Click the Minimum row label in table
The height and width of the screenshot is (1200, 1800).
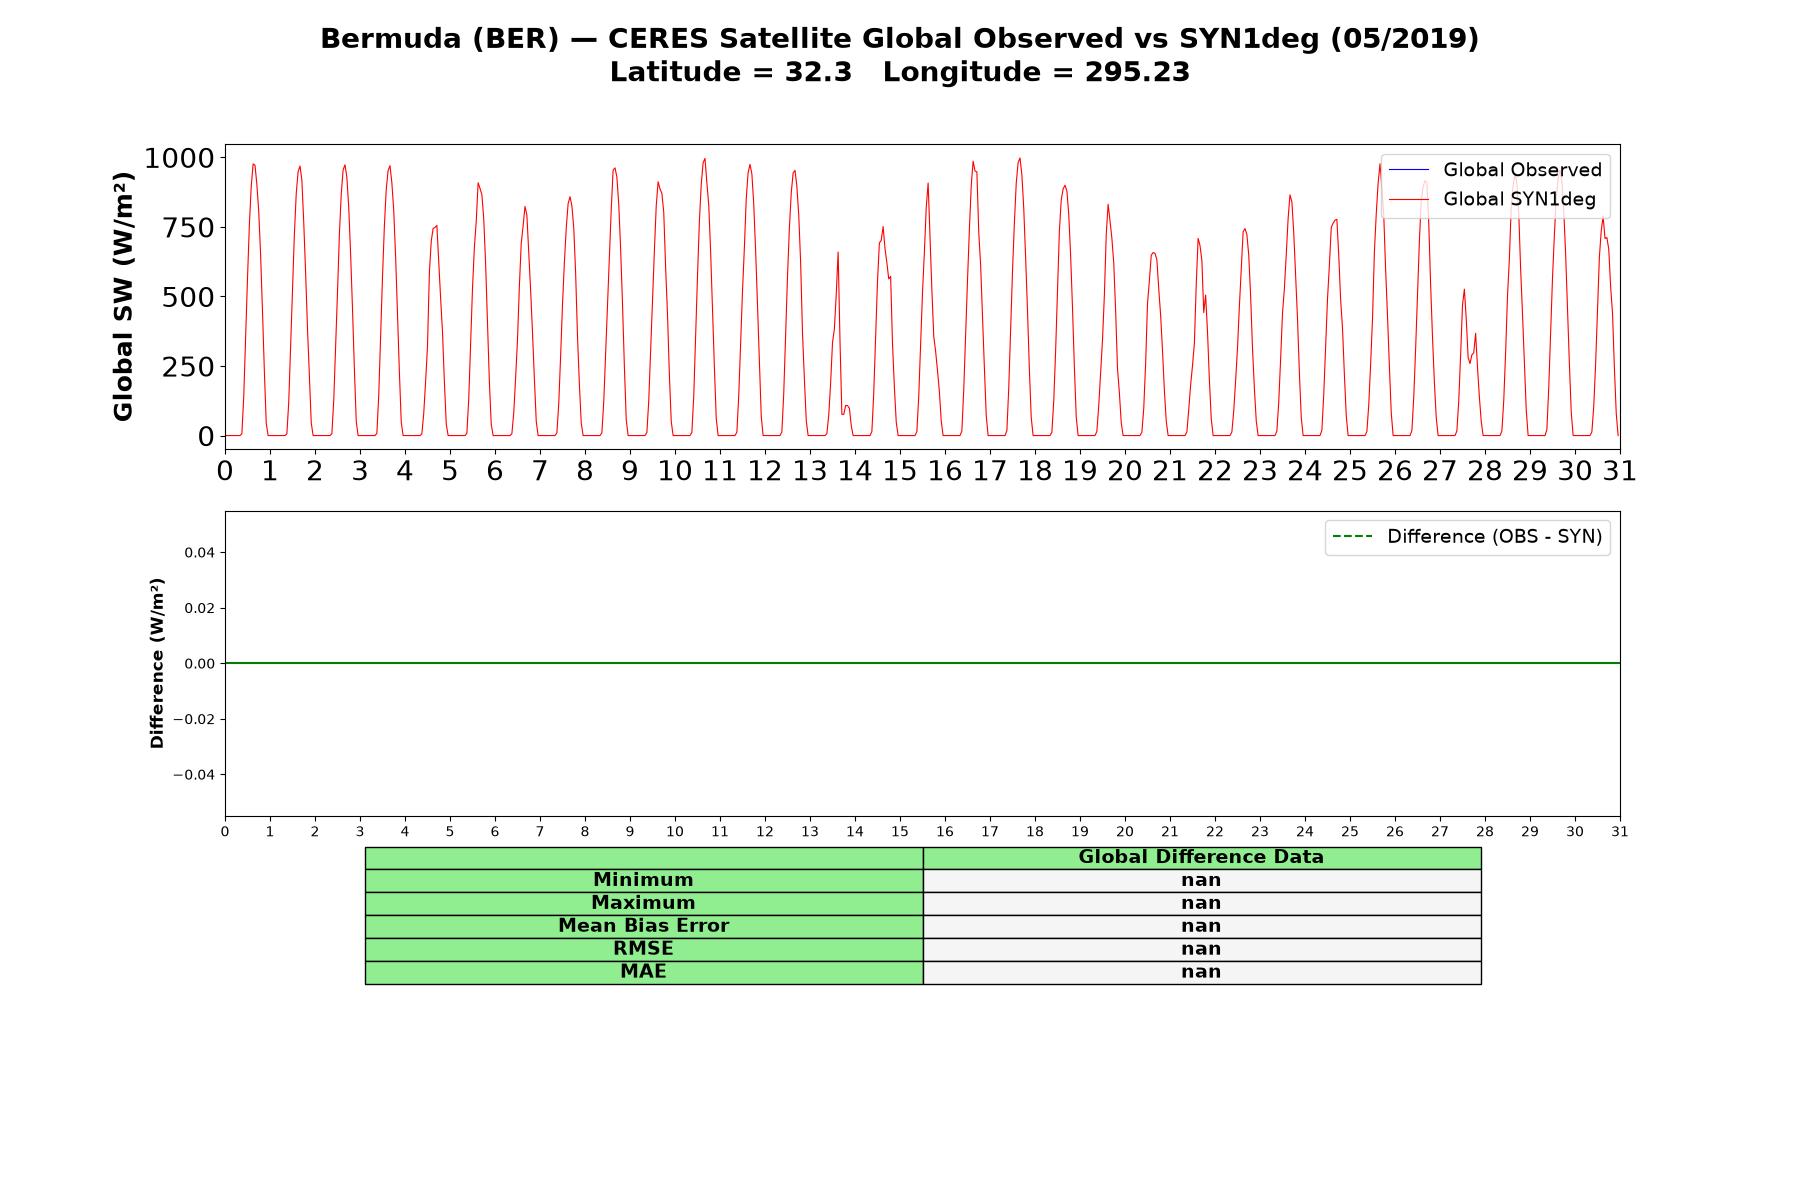(x=643, y=880)
